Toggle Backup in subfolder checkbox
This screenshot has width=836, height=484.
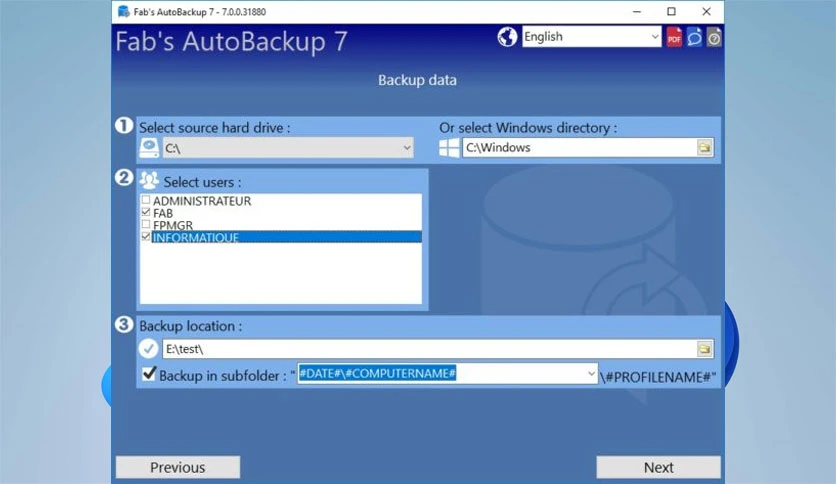coord(149,374)
